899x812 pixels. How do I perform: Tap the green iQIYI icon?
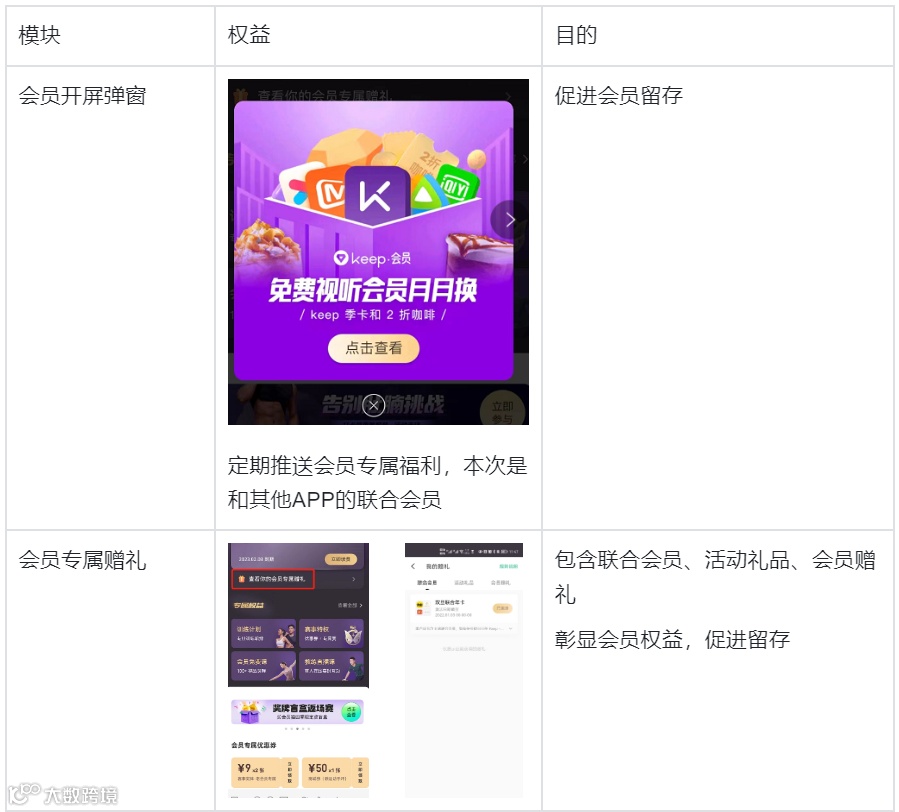point(458,185)
